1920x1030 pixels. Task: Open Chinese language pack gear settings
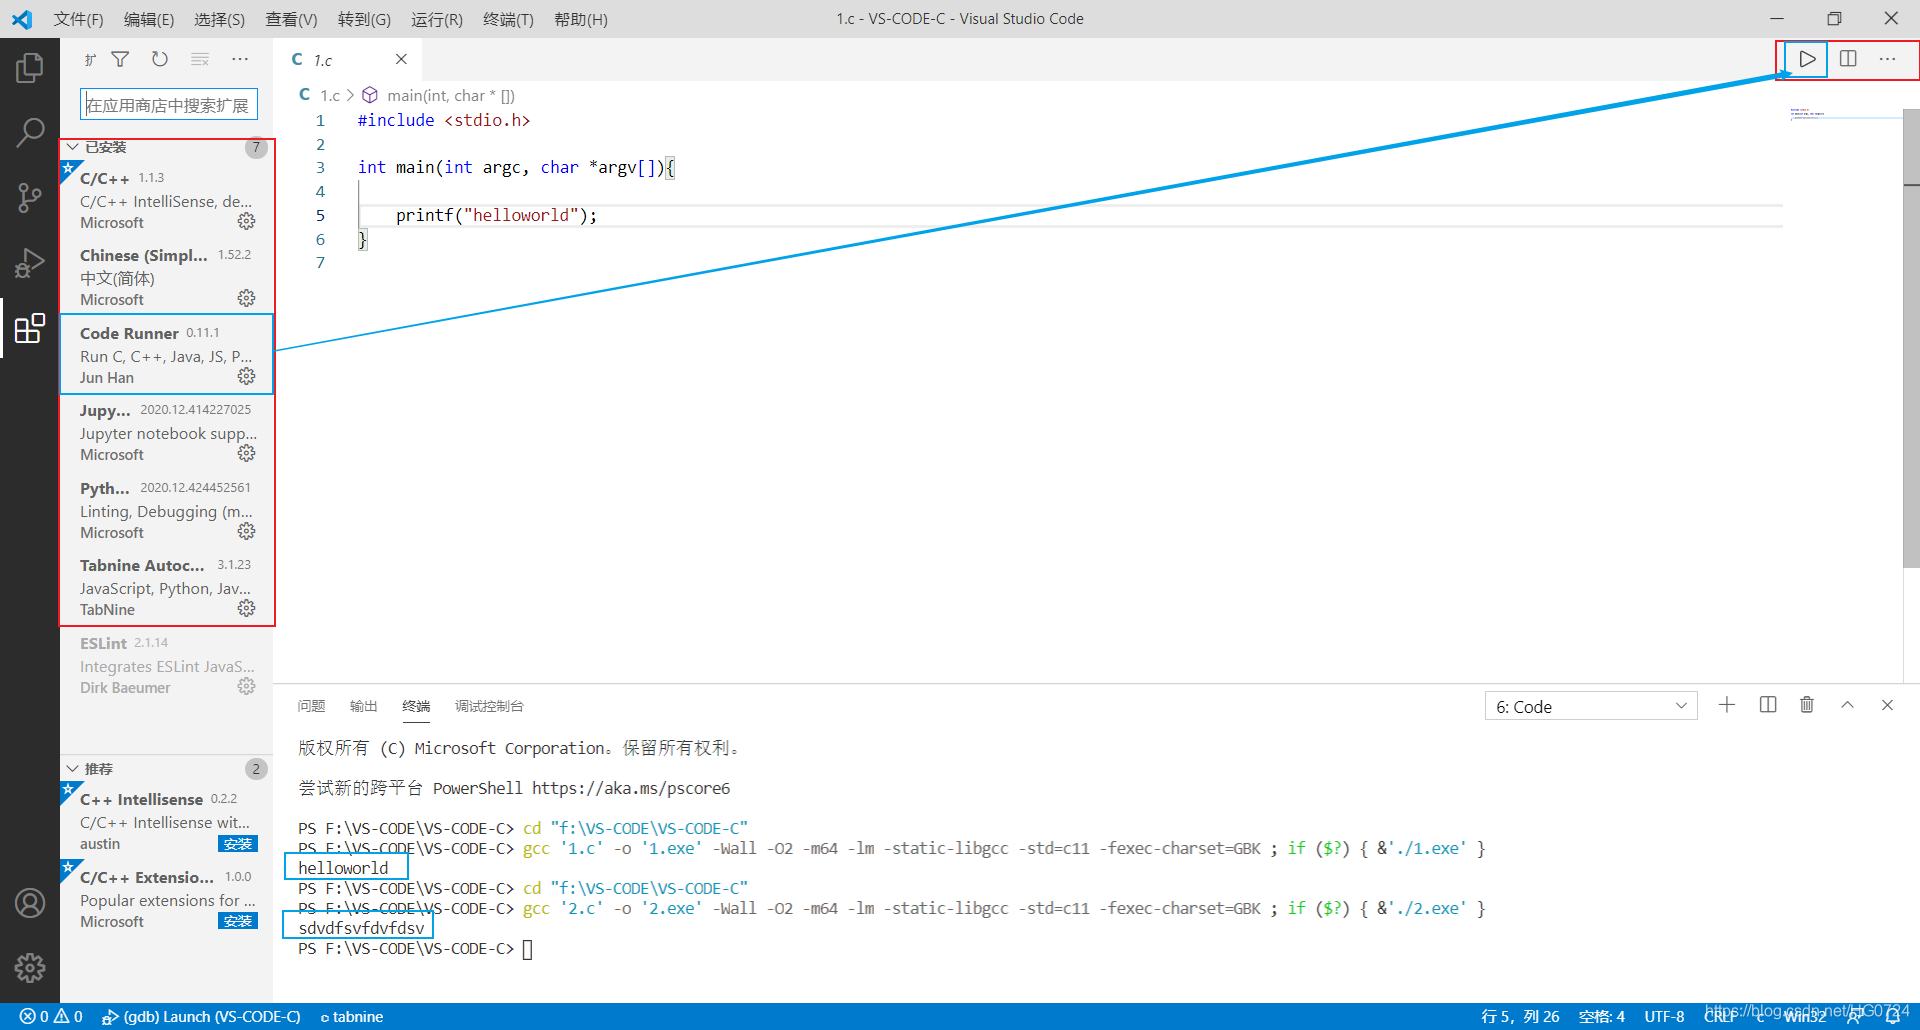coord(246,298)
